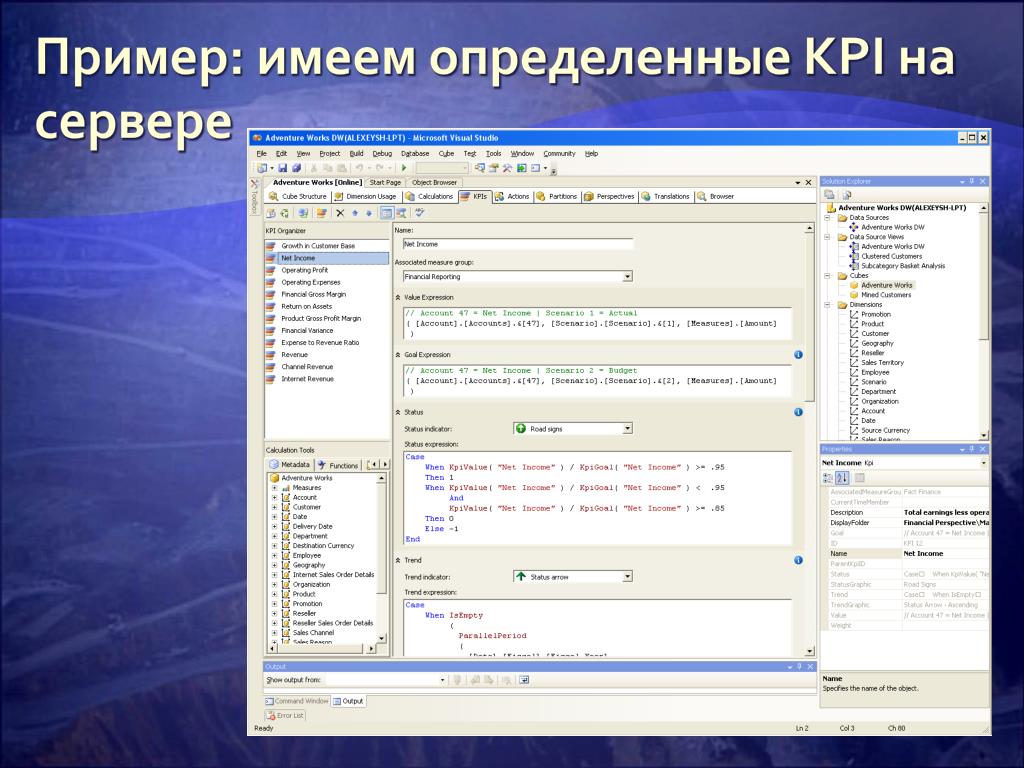1024x768 pixels.
Task: Click the info icon next to Trend section
Action: point(798,560)
